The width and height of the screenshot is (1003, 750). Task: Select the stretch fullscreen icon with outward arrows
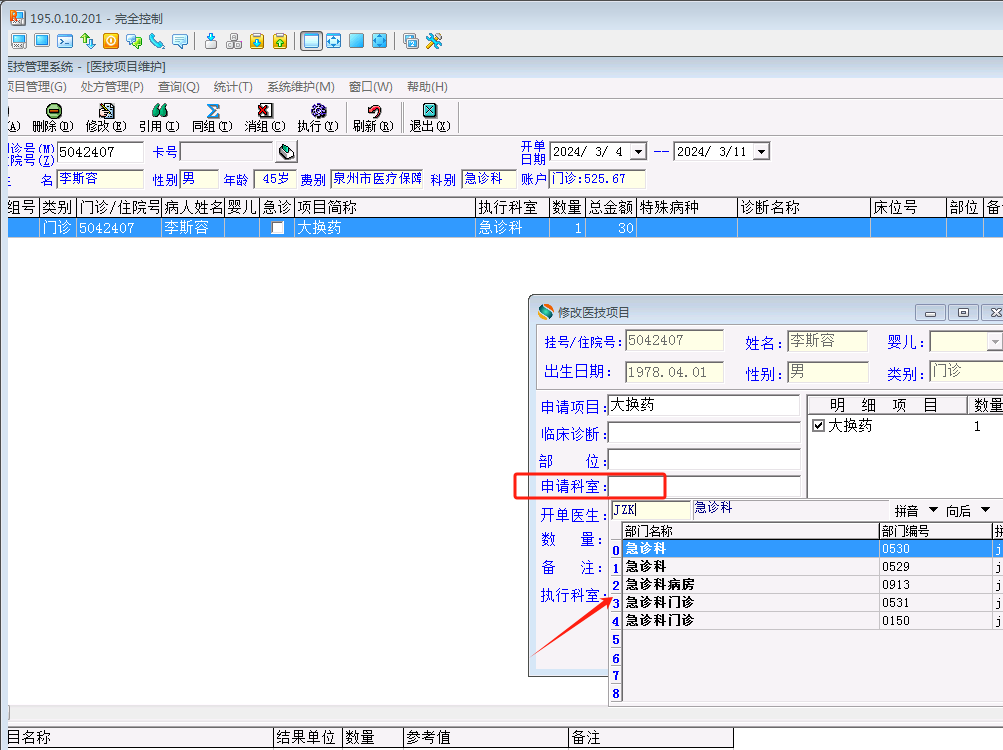379,42
